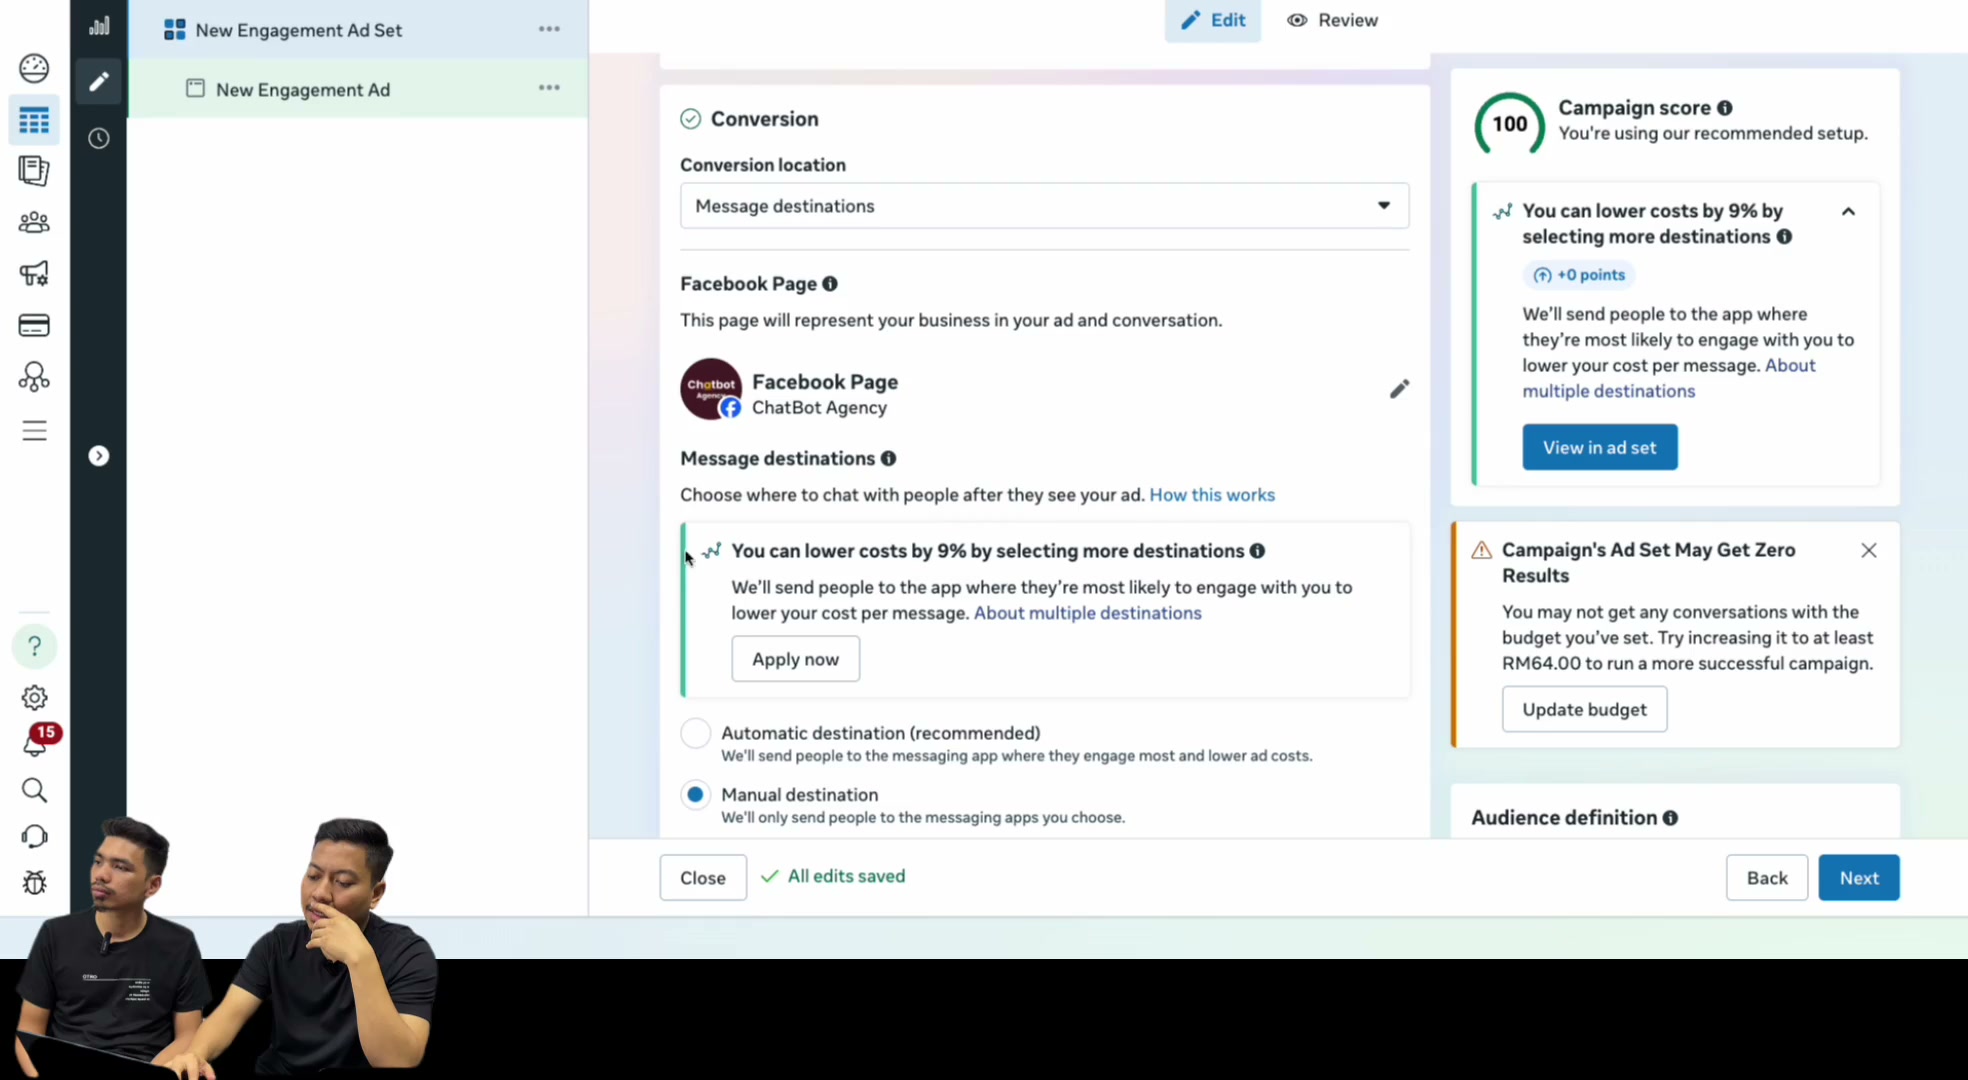This screenshot has height=1080, width=1968.
Task: Open notifications bell with 15 badge
Action: coord(36,742)
